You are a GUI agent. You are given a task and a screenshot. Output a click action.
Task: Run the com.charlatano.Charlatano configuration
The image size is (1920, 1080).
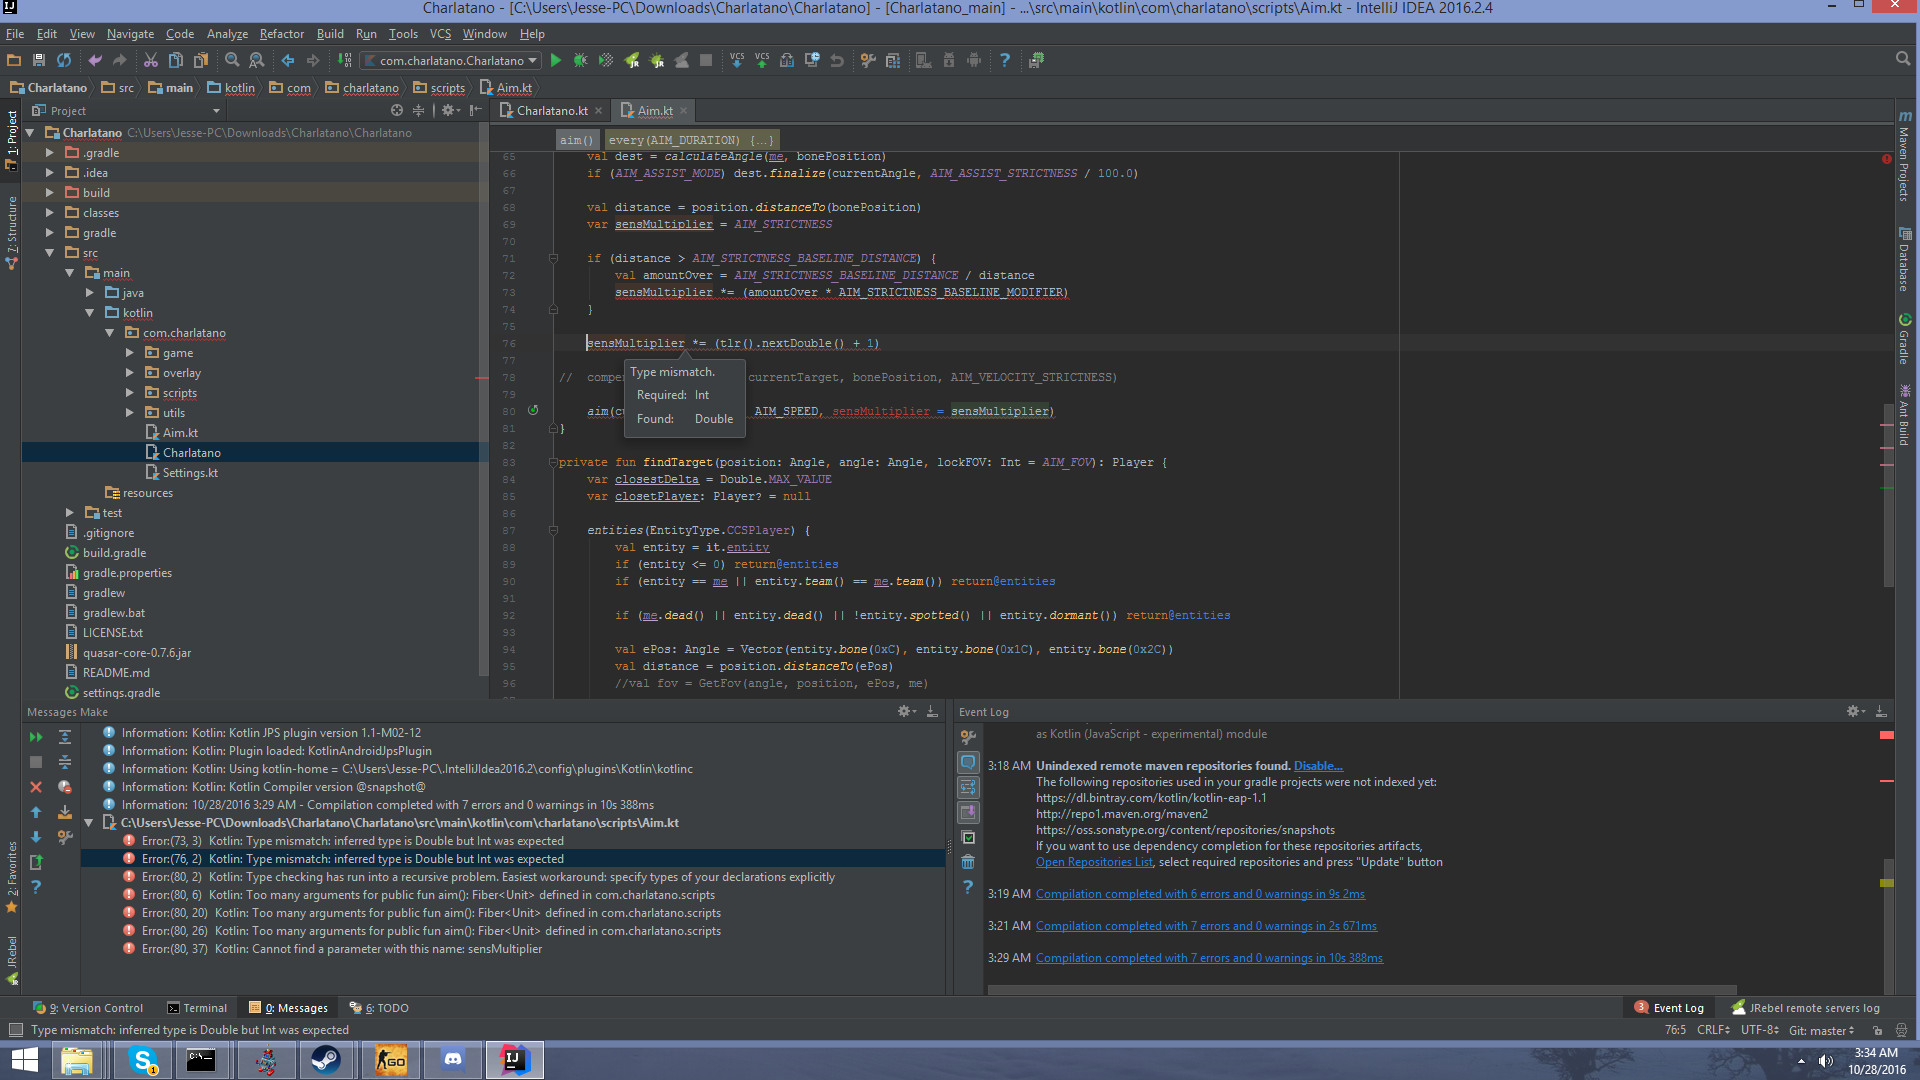pos(556,60)
